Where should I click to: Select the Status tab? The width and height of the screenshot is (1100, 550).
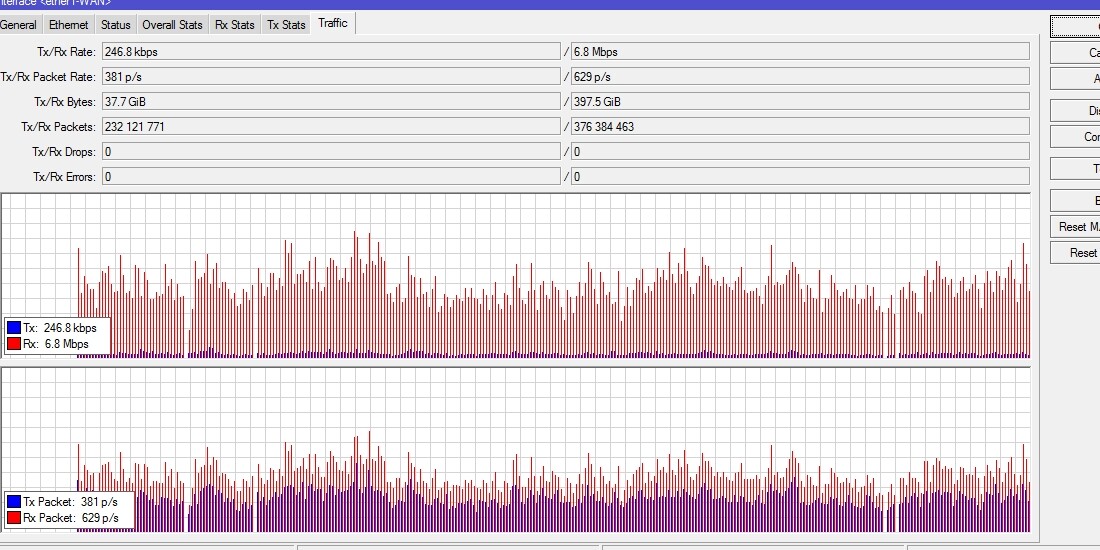pyautogui.click(x=115, y=25)
